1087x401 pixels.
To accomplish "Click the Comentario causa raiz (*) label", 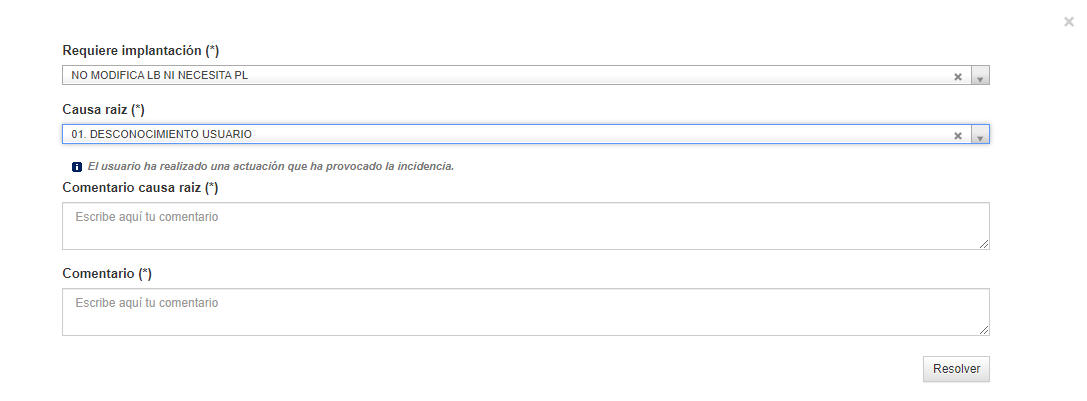I will click(x=140, y=187).
